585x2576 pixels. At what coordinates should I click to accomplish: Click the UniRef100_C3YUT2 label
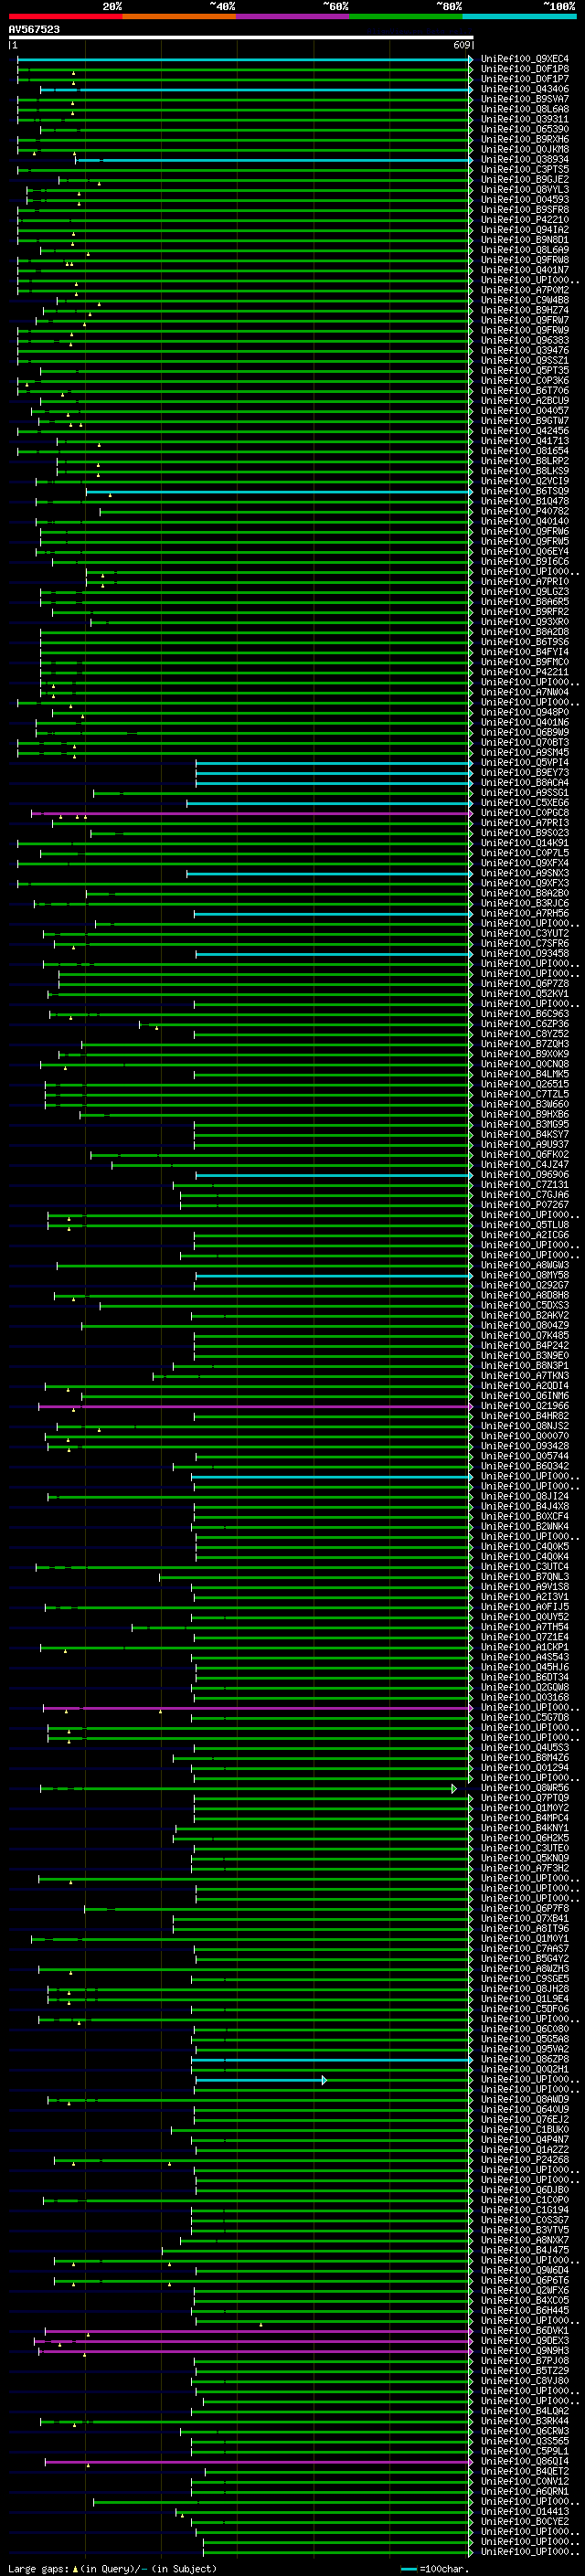click(x=525, y=933)
